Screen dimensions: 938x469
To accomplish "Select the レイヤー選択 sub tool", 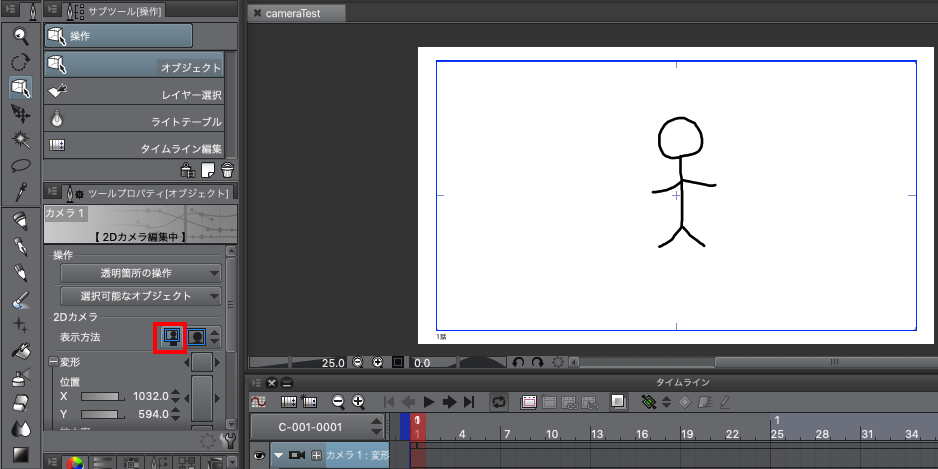I will (x=134, y=91).
